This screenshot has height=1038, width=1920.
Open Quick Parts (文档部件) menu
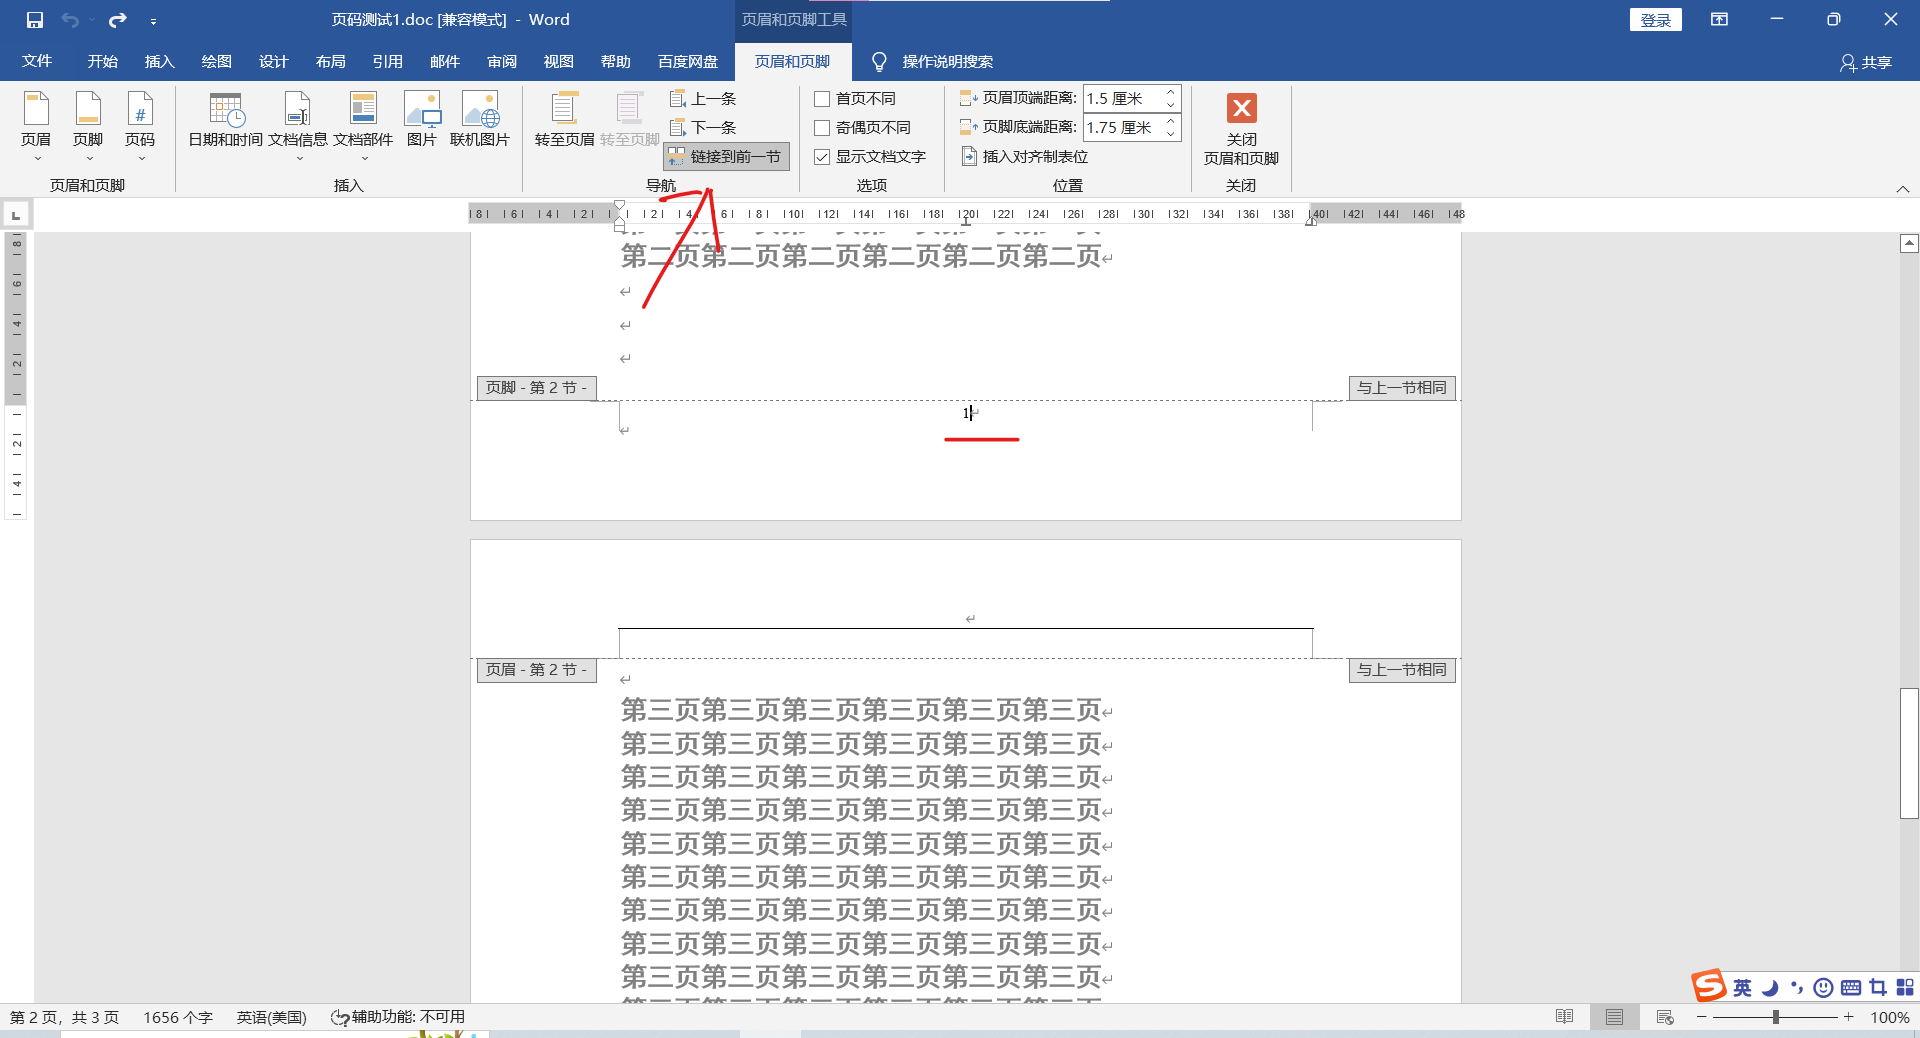pyautogui.click(x=363, y=126)
